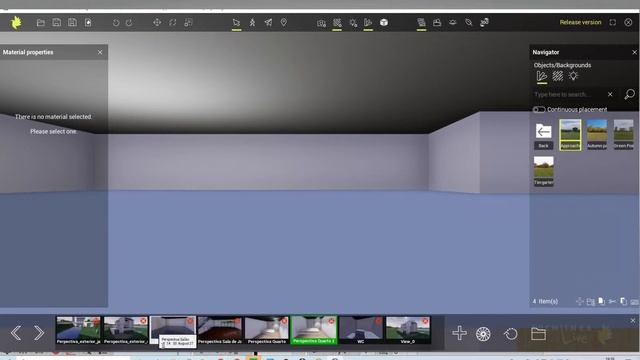
Task: Undo the last action
Action: 116,22
